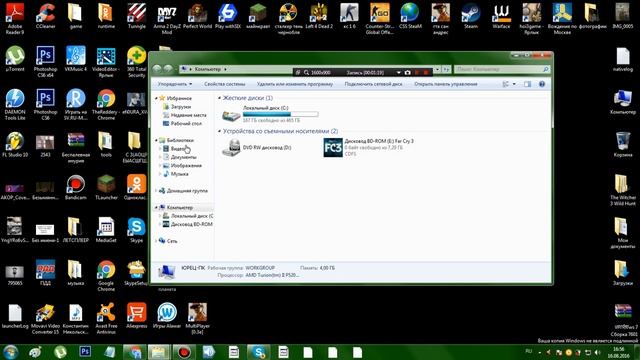Open the Упорядочить dropdown menu

click(x=175, y=84)
